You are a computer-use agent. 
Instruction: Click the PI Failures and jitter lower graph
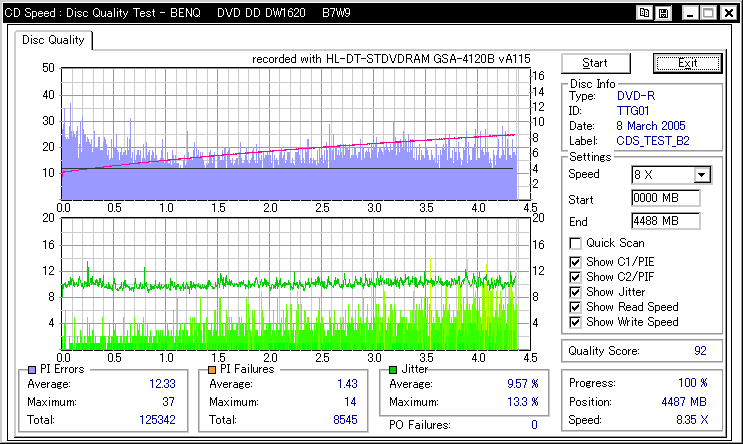click(x=295, y=284)
